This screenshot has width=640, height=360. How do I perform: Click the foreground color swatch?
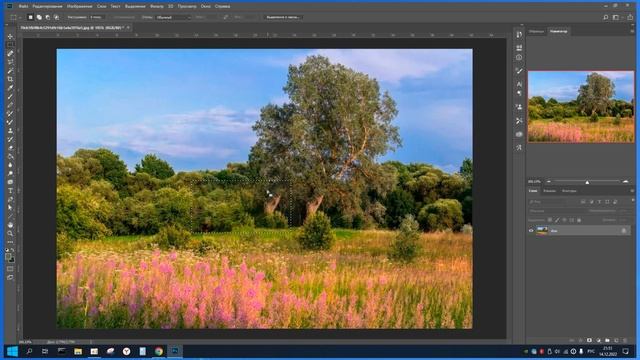click(x=8, y=257)
